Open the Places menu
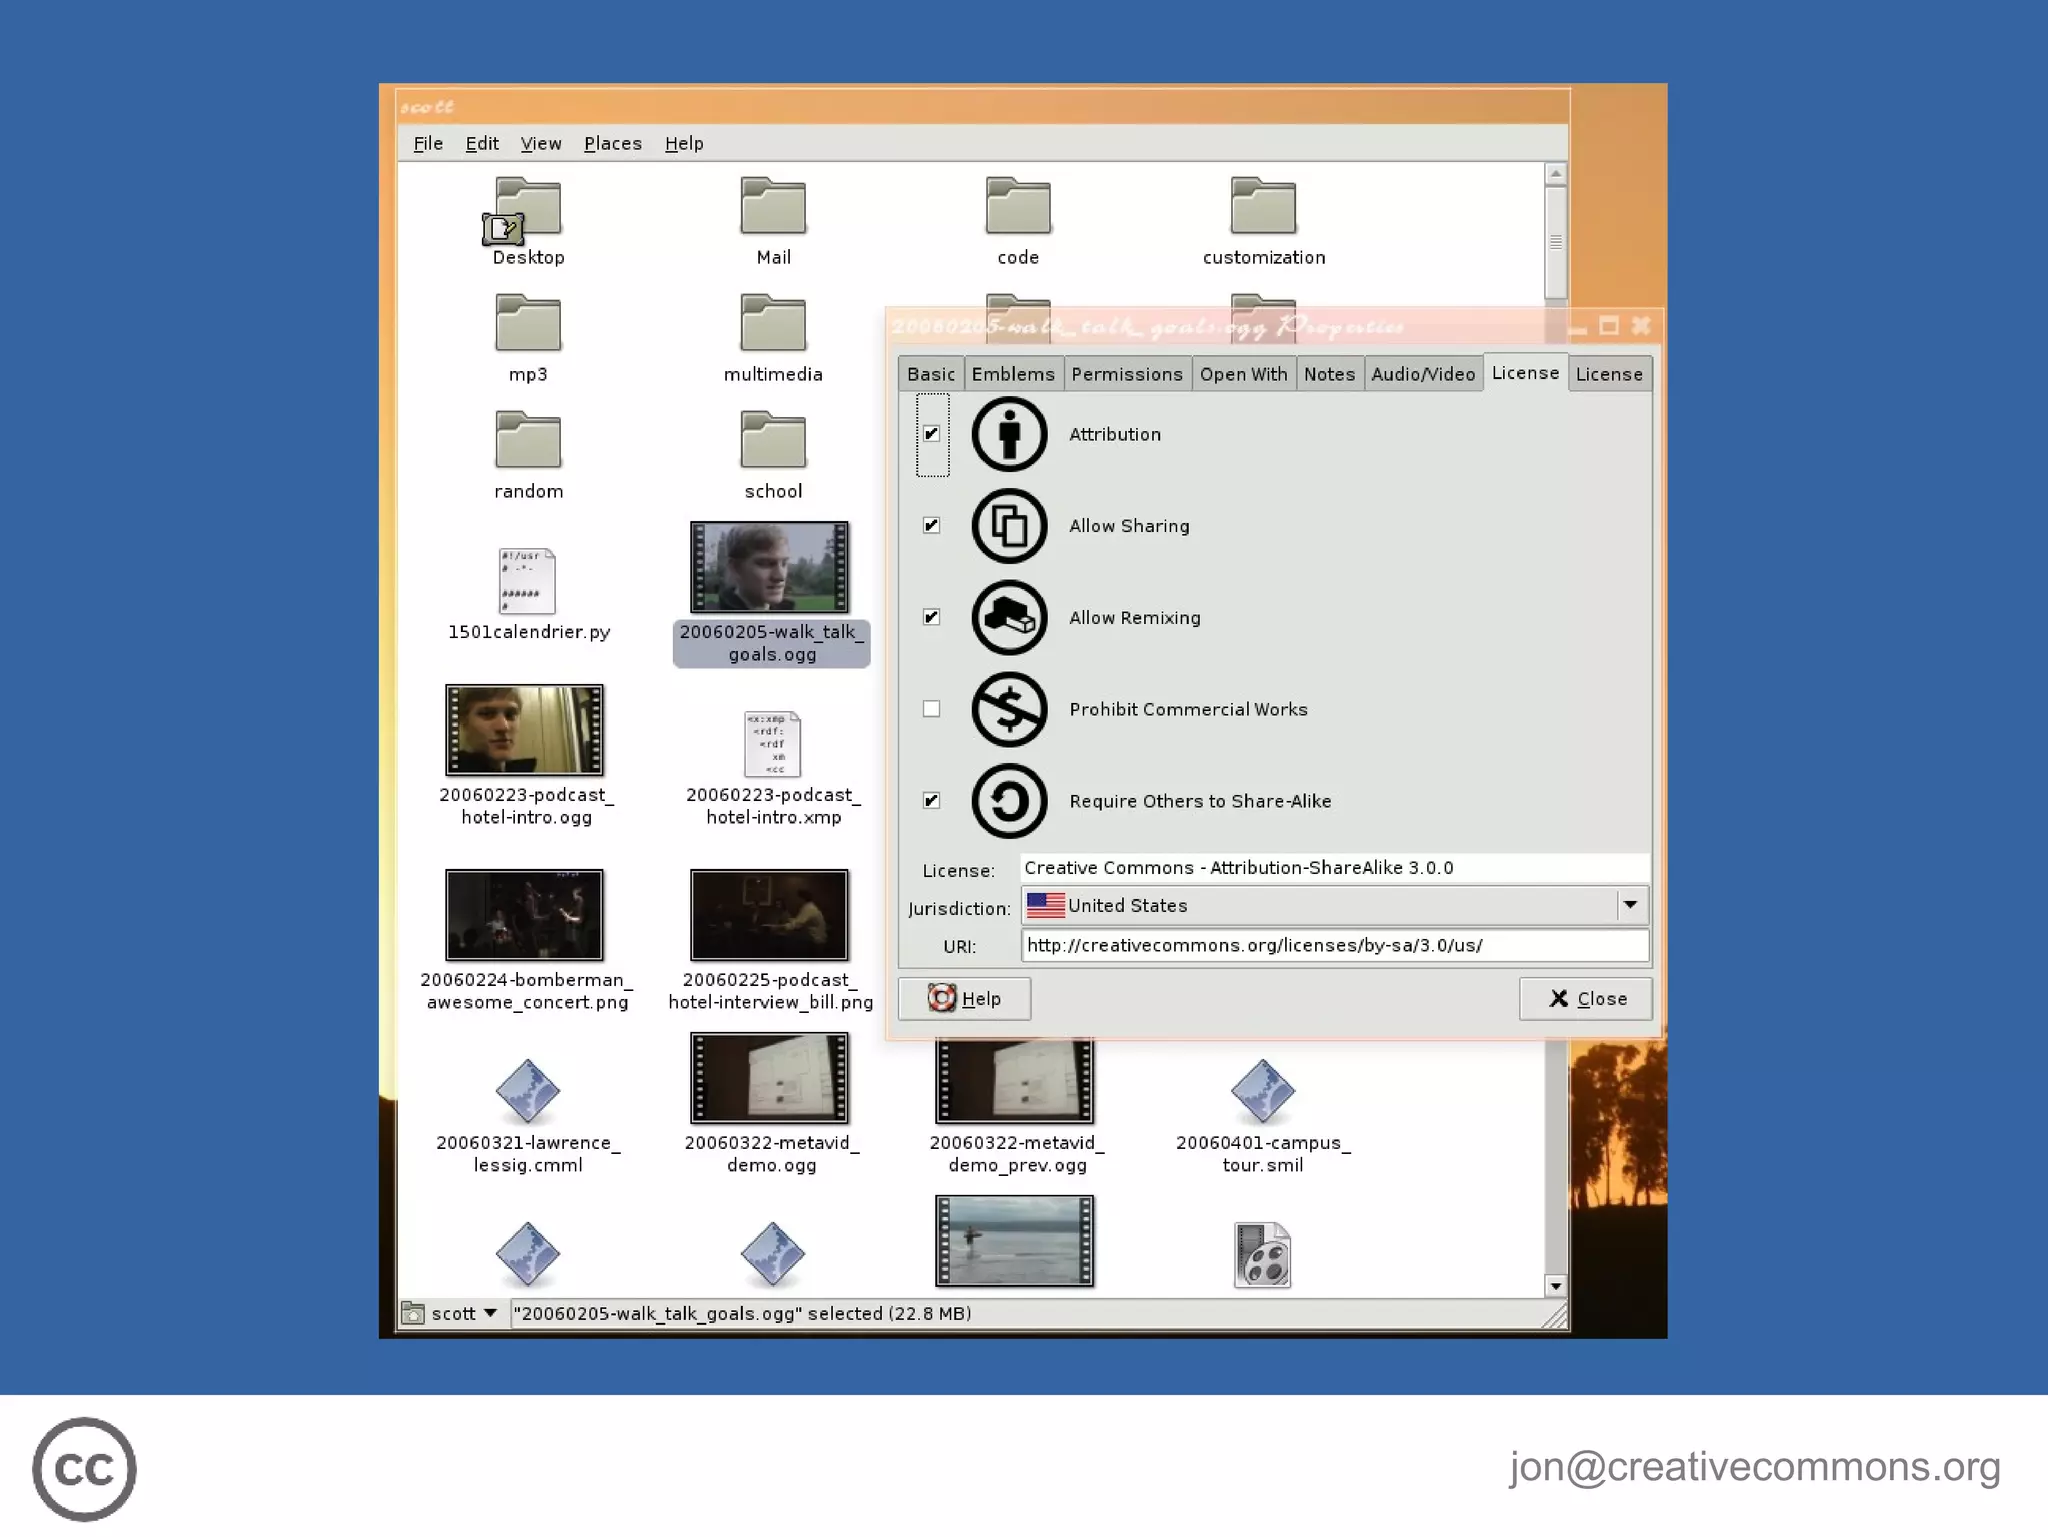Image resolution: width=2048 pixels, height=1537 pixels. pos(612,144)
